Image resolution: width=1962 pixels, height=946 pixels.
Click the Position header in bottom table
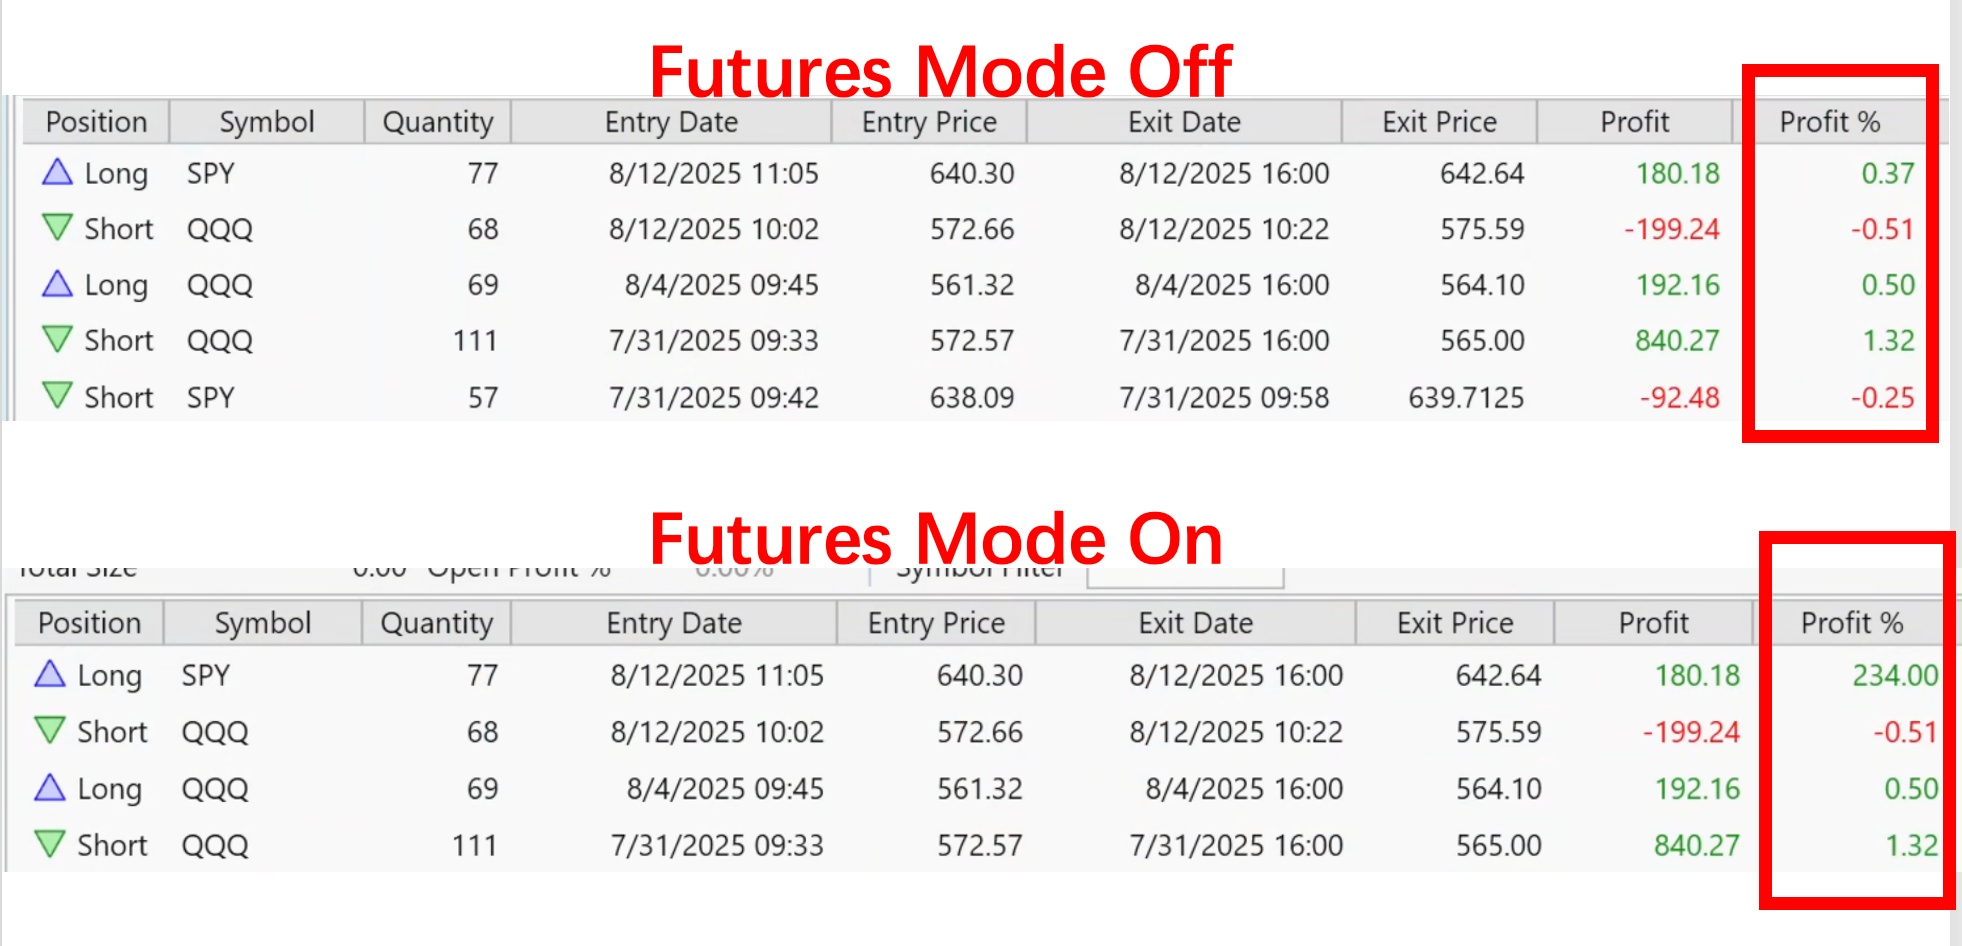89,623
